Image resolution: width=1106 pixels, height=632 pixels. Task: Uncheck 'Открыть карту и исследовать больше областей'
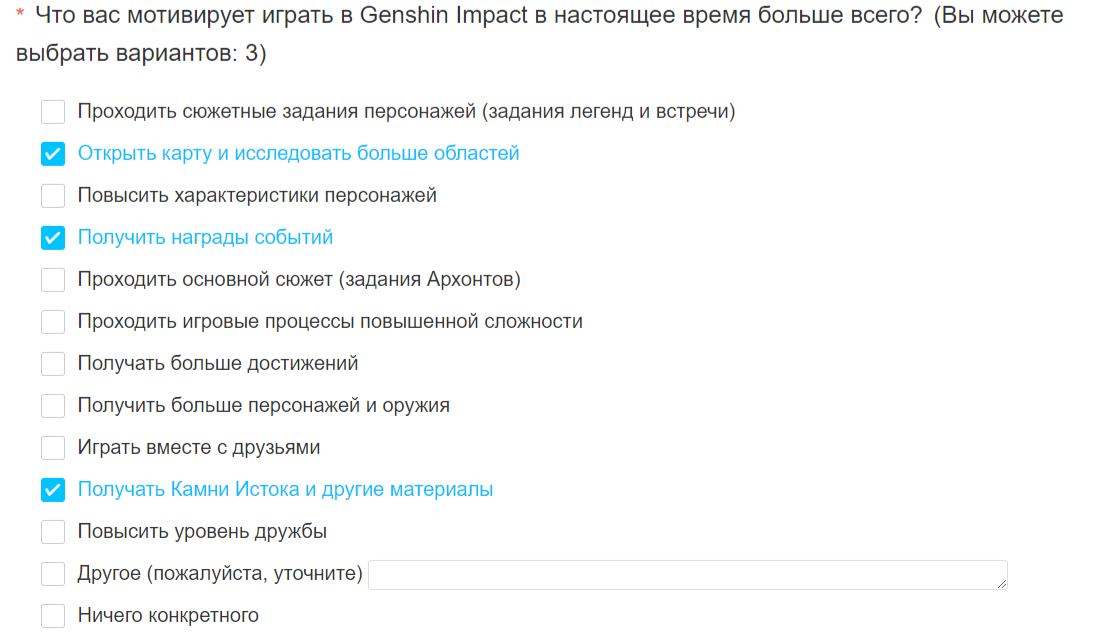click(53, 154)
